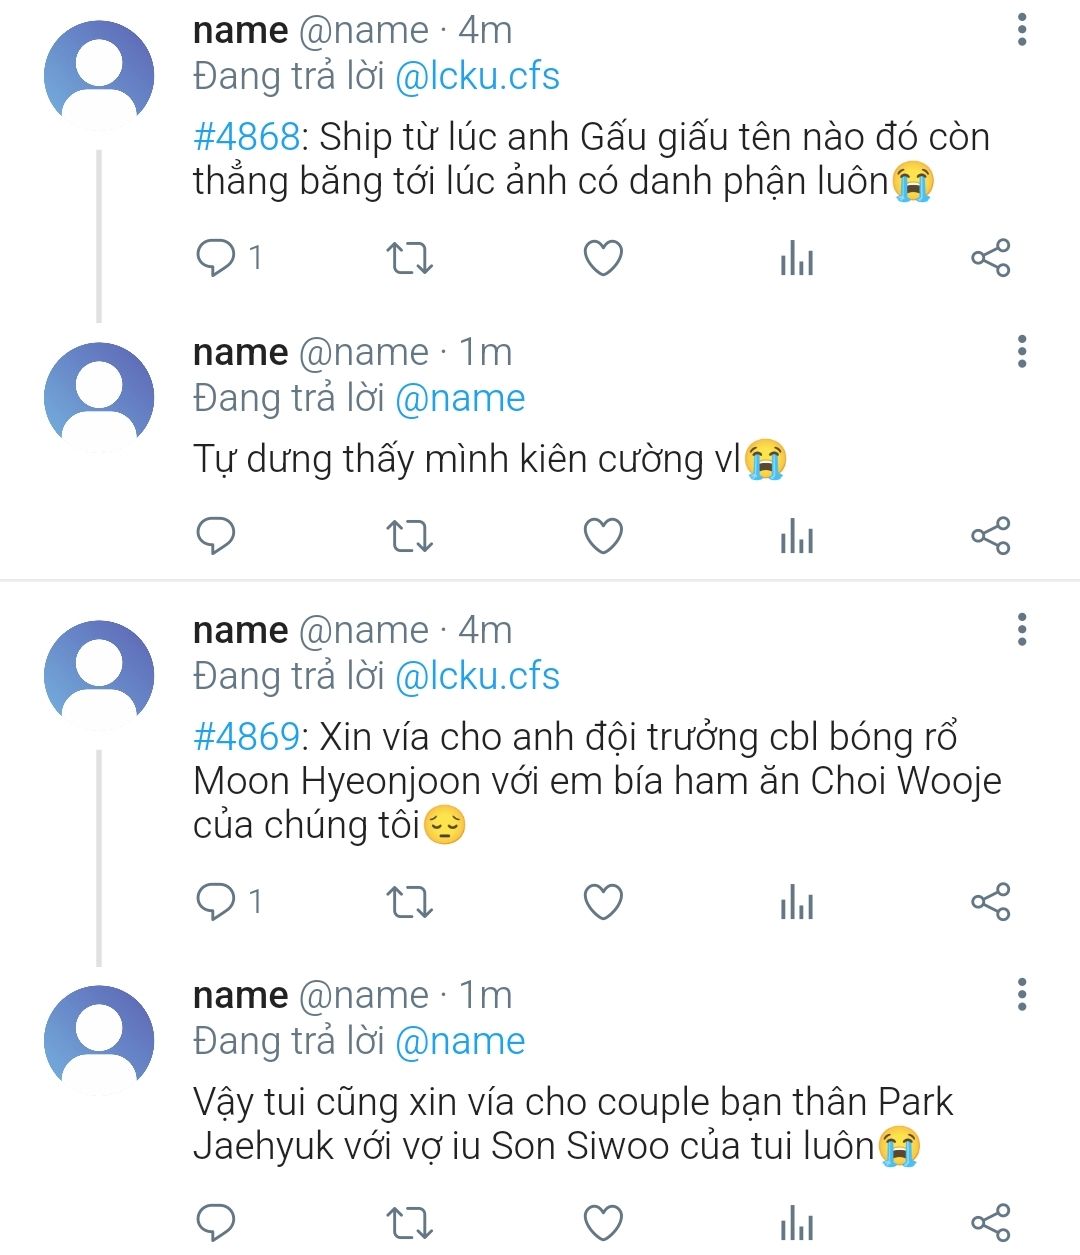Viewport: 1080px width, 1255px height.
Task: Reply to the Park Jaehyuk tweet
Action: (216, 1222)
